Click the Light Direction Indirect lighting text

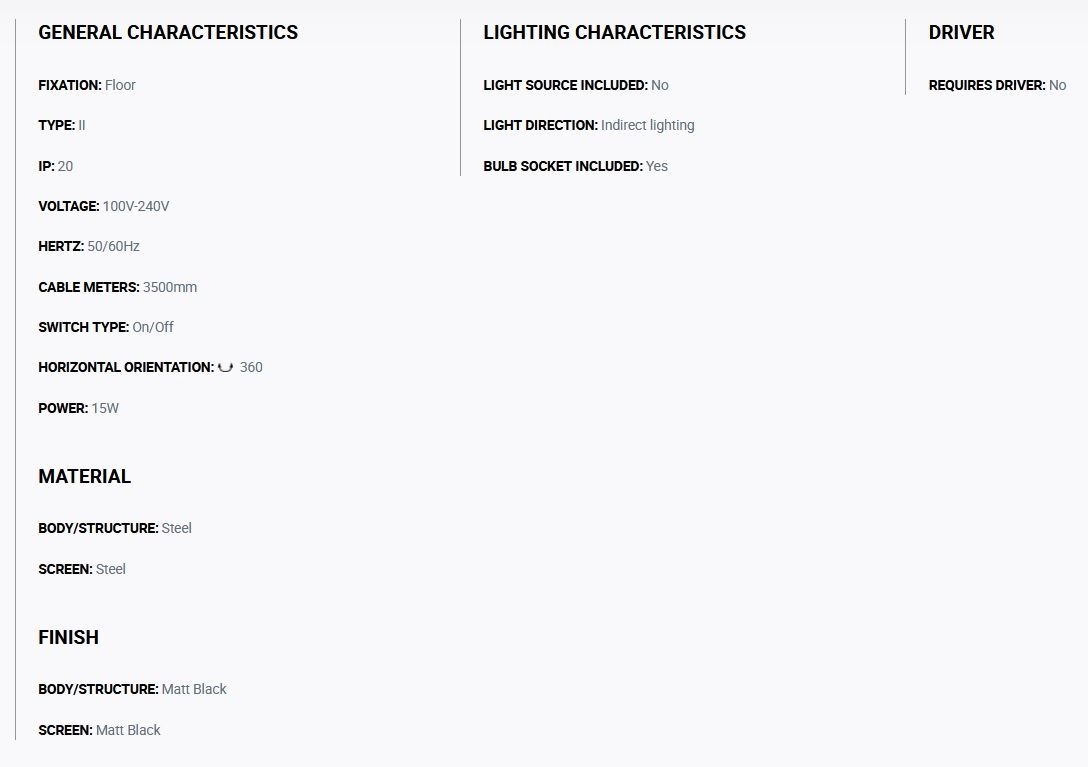(647, 126)
